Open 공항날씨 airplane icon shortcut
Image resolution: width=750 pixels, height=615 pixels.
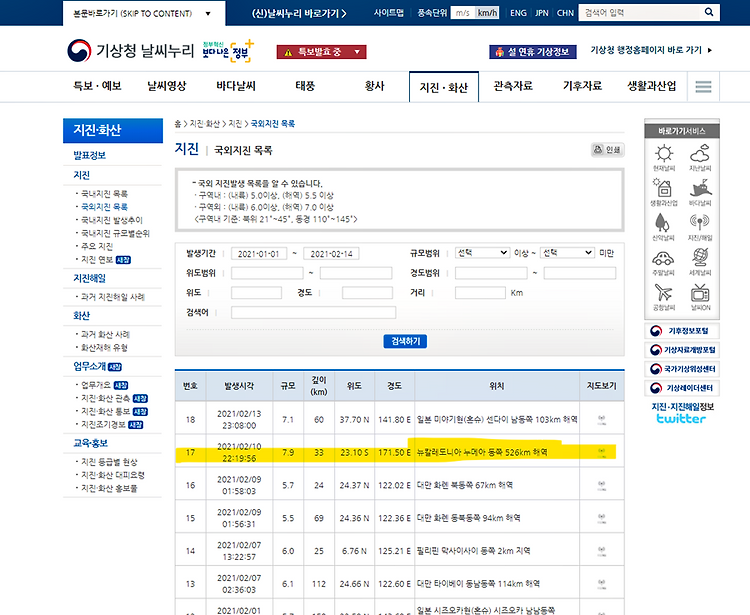point(663,297)
